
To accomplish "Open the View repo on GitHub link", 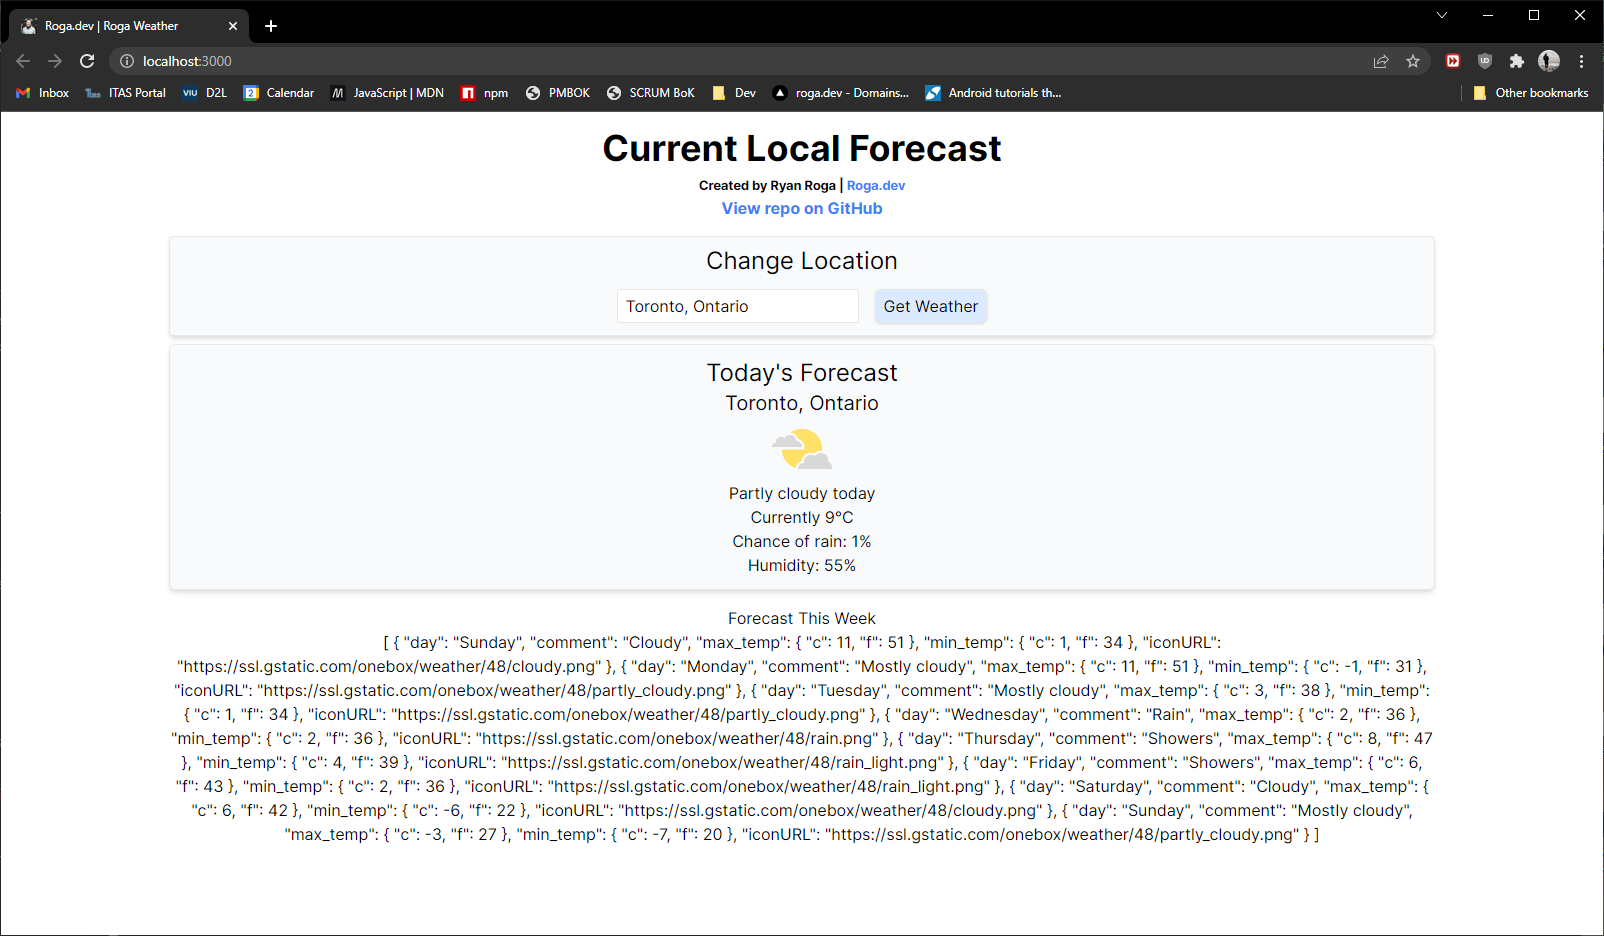I will (x=801, y=208).
